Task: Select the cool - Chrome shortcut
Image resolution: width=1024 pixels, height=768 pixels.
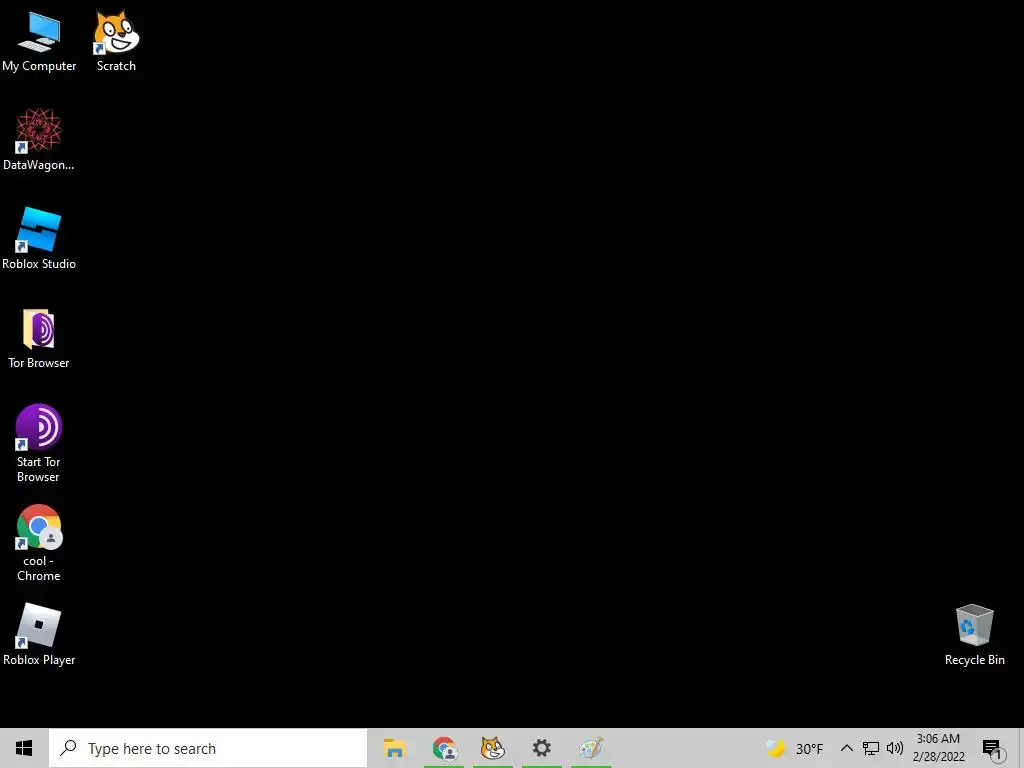Action: [x=39, y=543]
